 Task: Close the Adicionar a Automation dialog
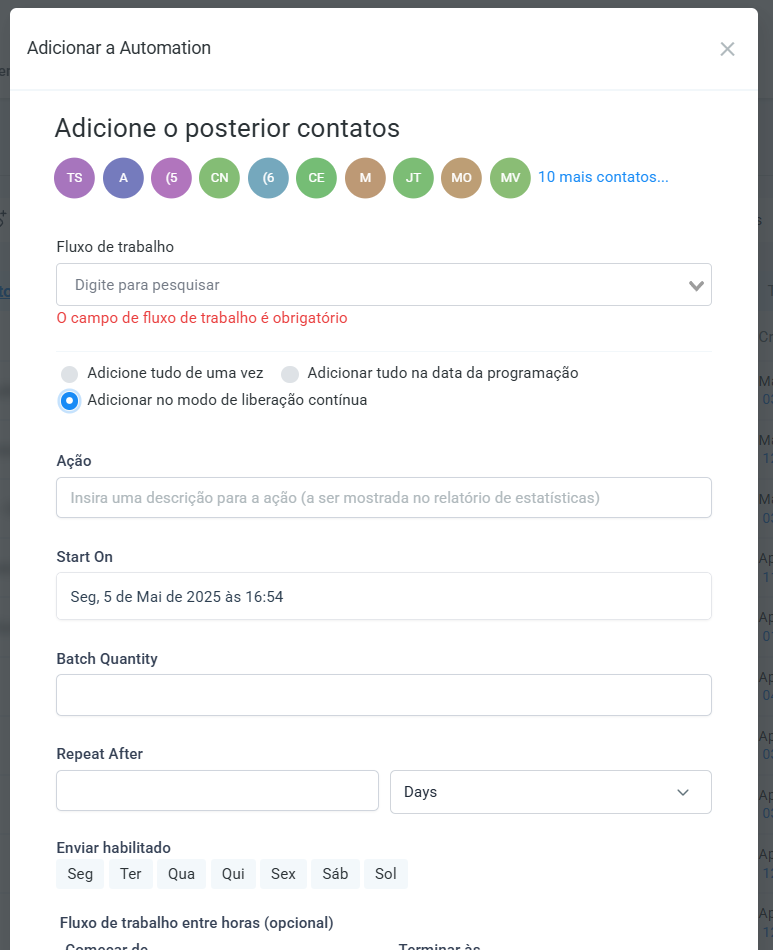[727, 49]
